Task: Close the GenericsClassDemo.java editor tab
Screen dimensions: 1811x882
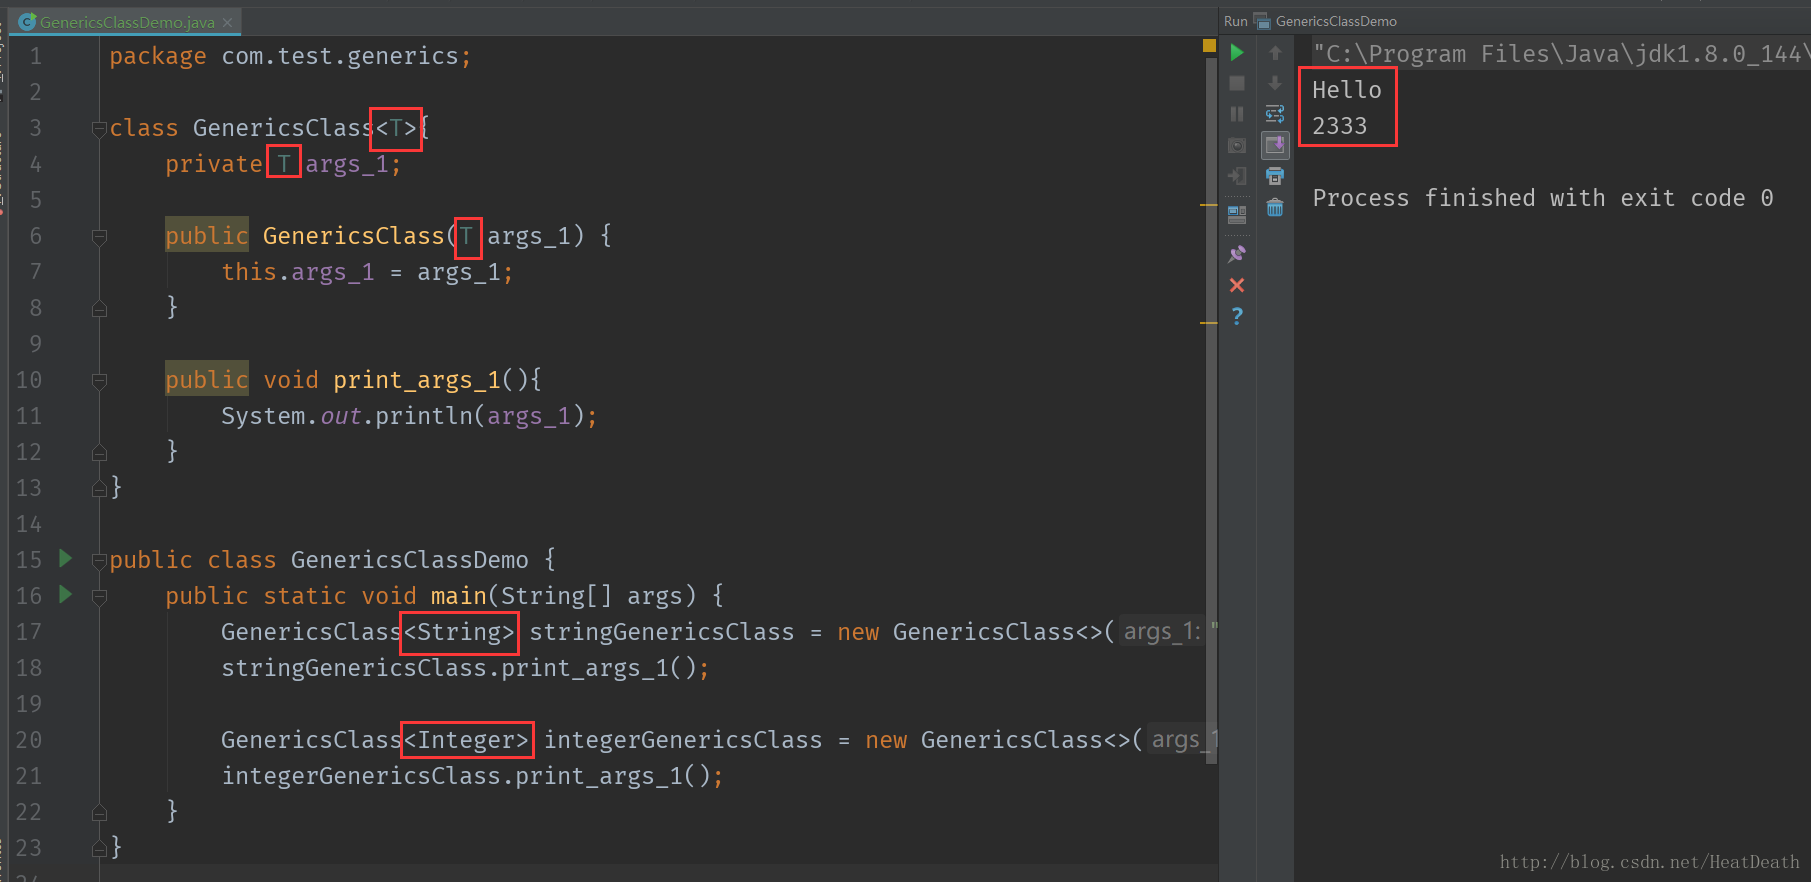Action: tap(227, 22)
